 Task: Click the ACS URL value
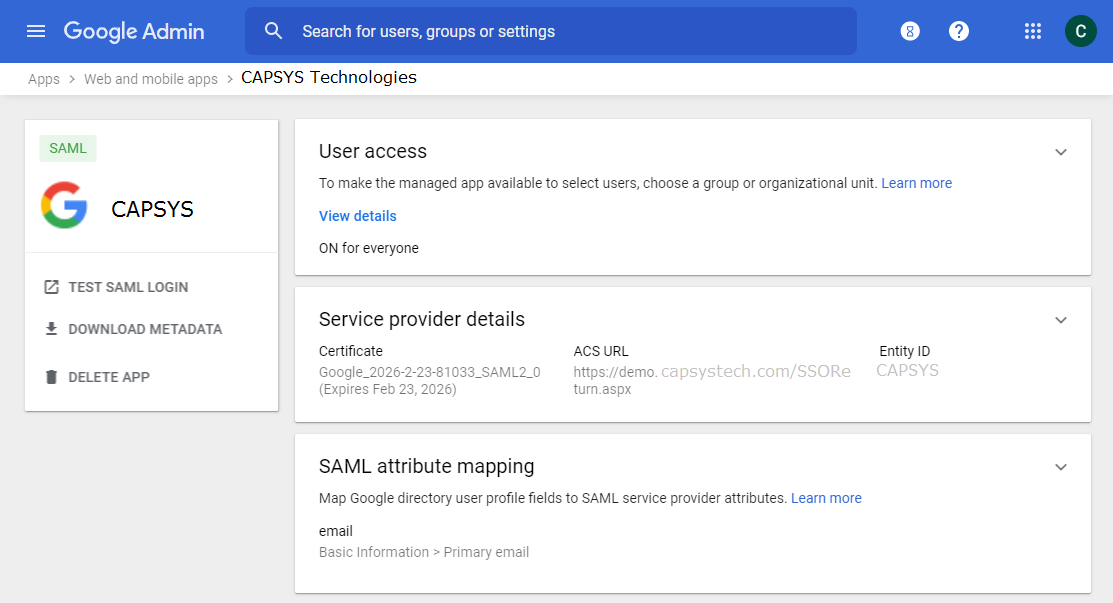712,380
